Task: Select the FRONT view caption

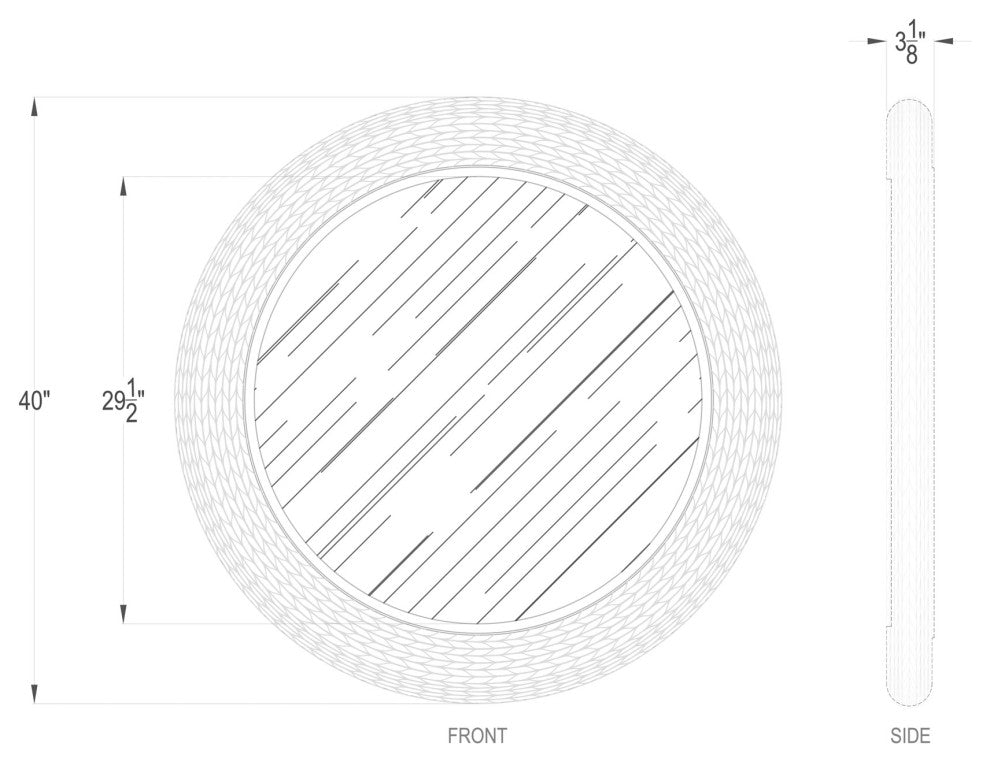Action: point(477,737)
